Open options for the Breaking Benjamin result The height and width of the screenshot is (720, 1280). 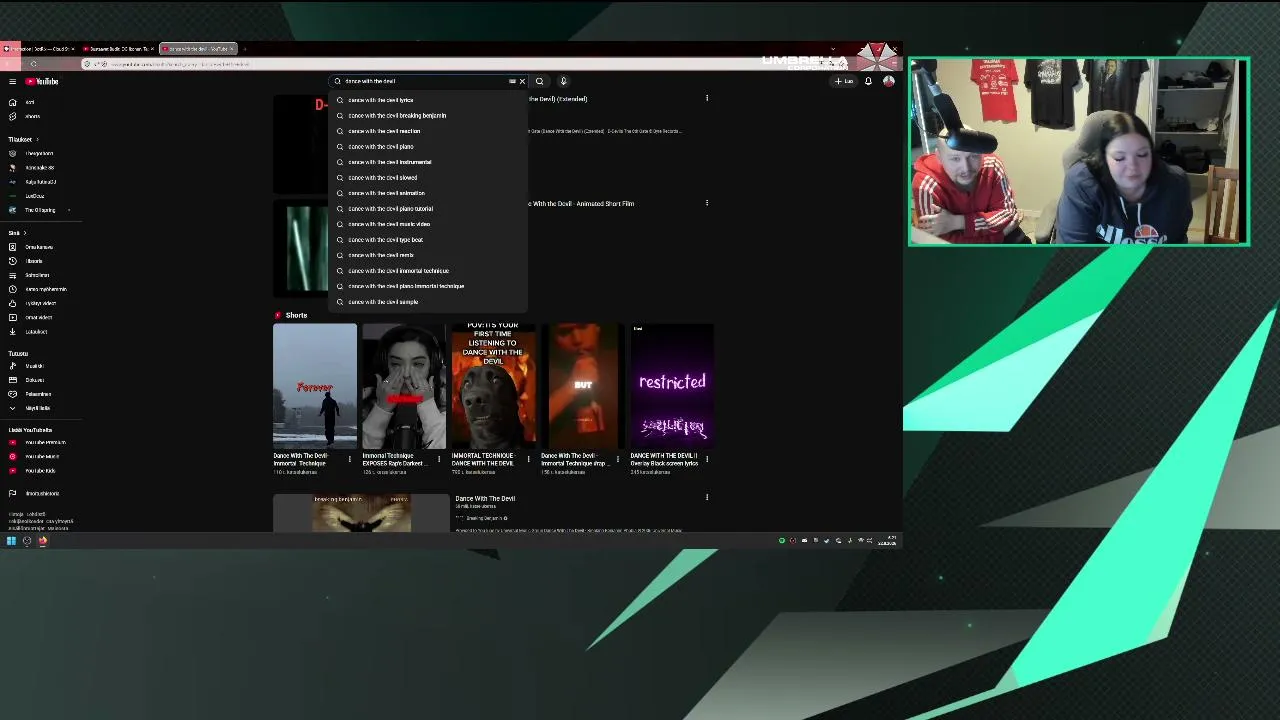(707, 497)
